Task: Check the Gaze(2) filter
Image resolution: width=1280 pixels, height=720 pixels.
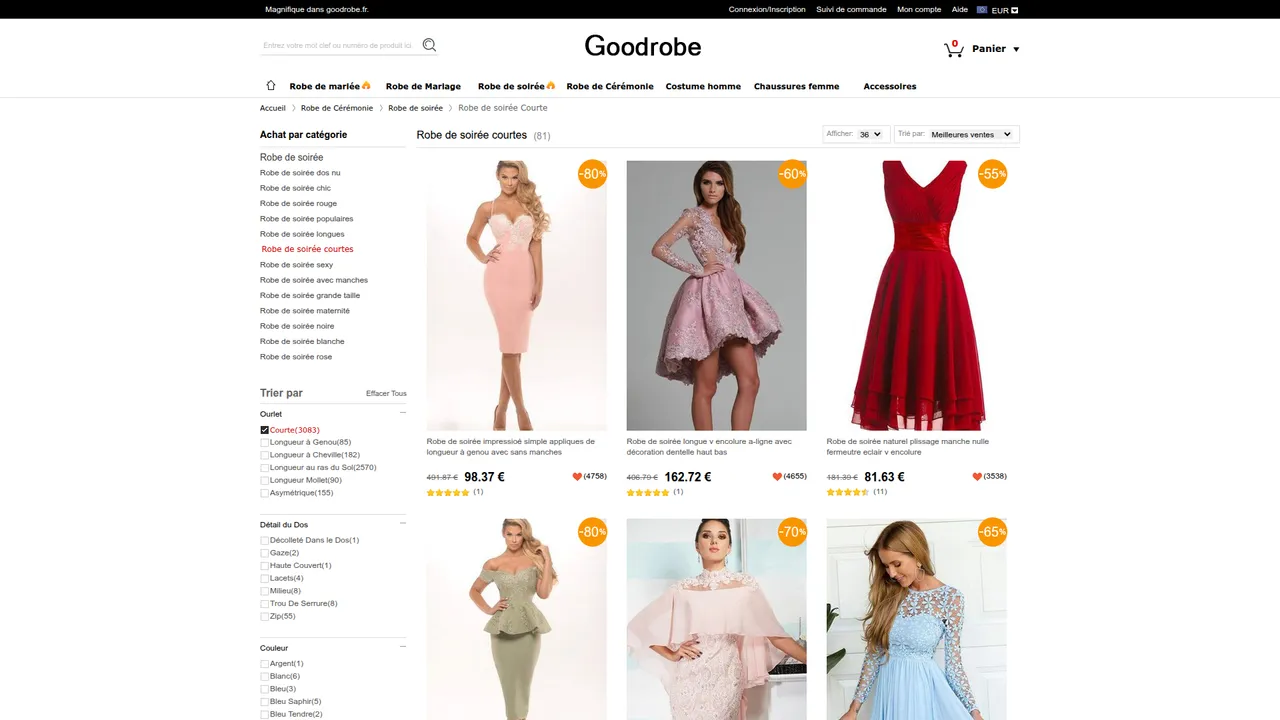Action: (x=265, y=553)
